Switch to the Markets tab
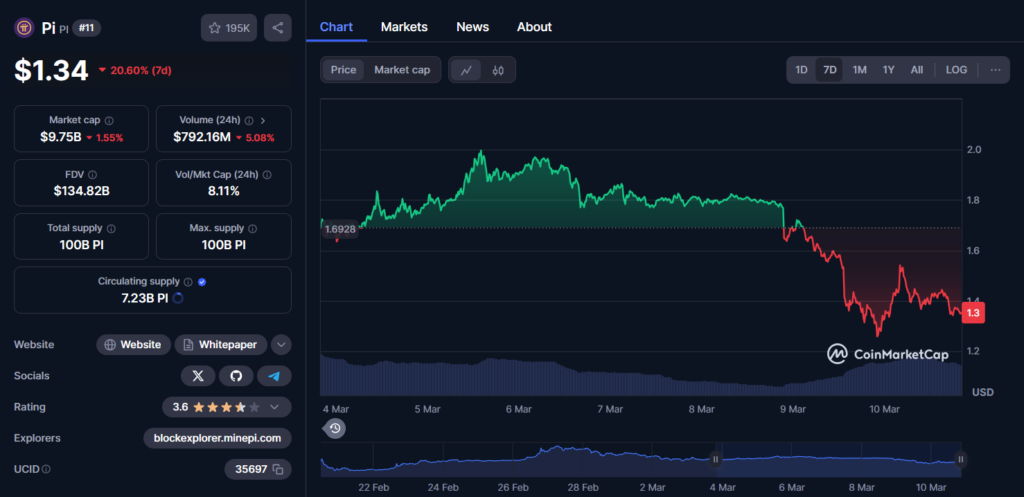Screen dimensions: 1024x497 tap(404, 27)
